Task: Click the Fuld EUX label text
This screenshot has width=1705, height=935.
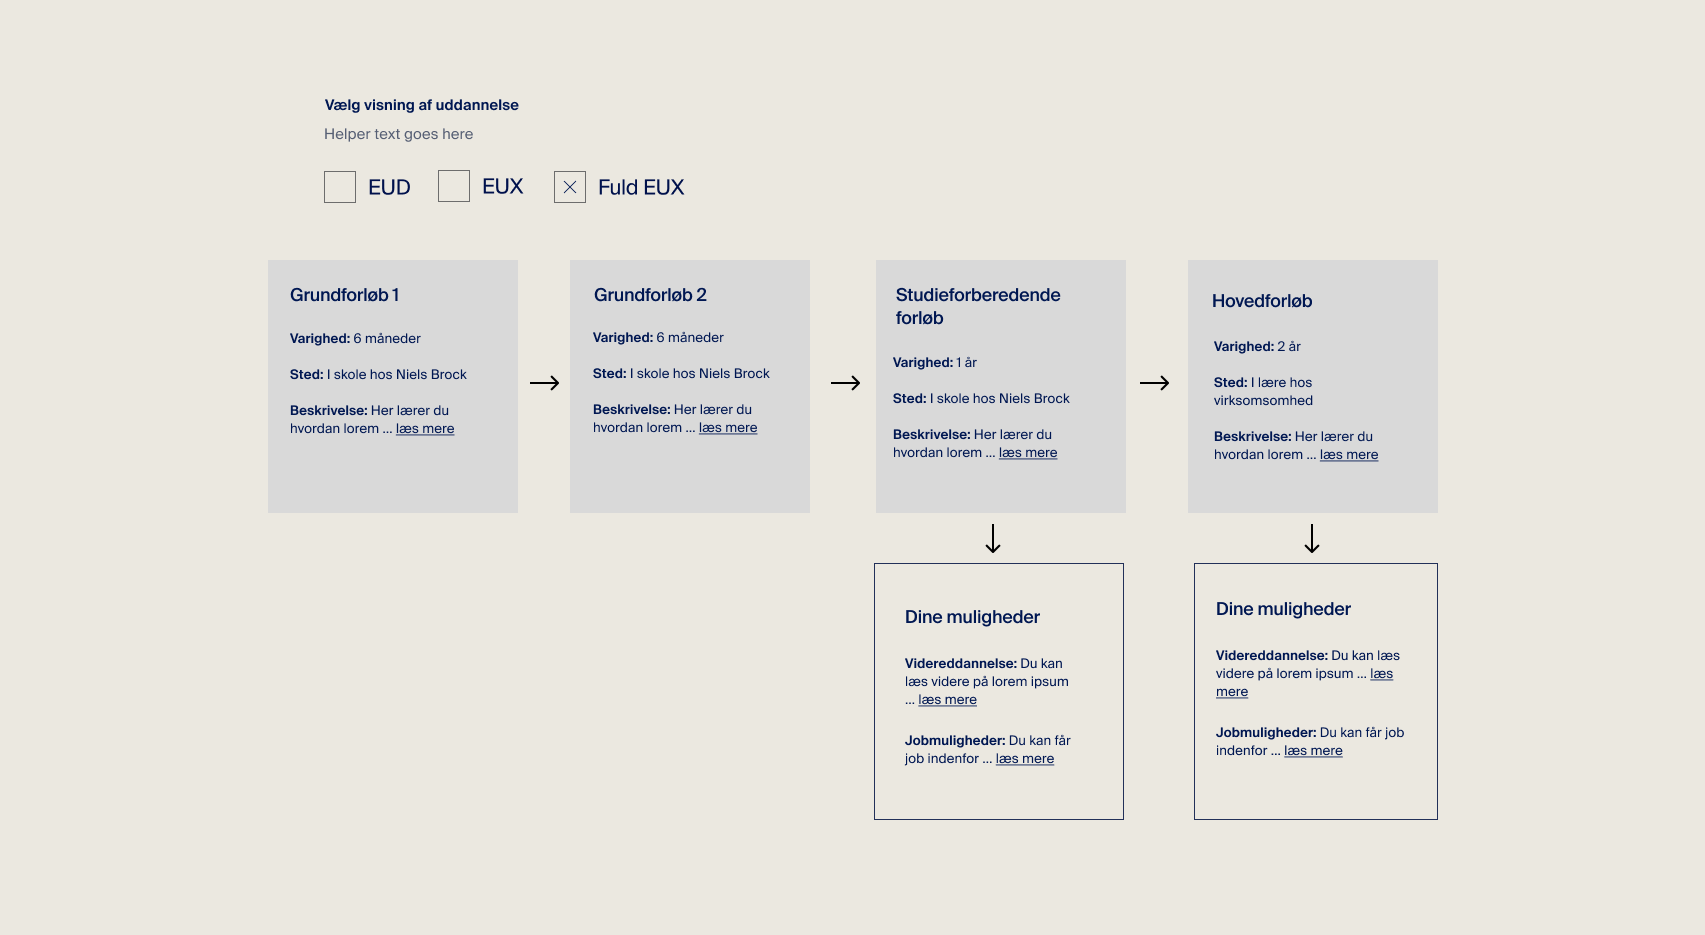Action: (641, 187)
